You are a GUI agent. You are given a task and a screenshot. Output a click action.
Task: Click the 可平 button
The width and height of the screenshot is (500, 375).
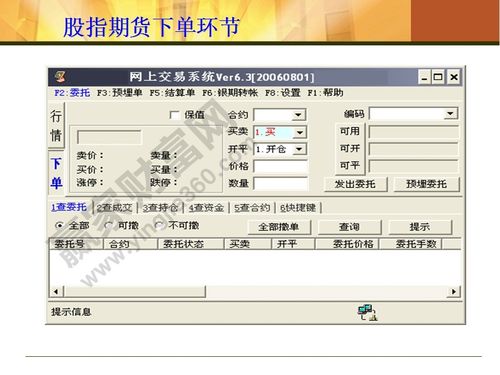(x=350, y=165)
